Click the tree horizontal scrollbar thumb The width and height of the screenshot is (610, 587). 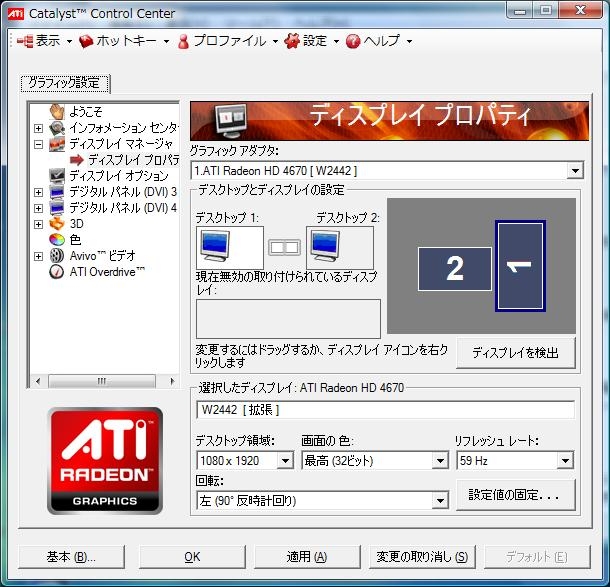[102, 381]
